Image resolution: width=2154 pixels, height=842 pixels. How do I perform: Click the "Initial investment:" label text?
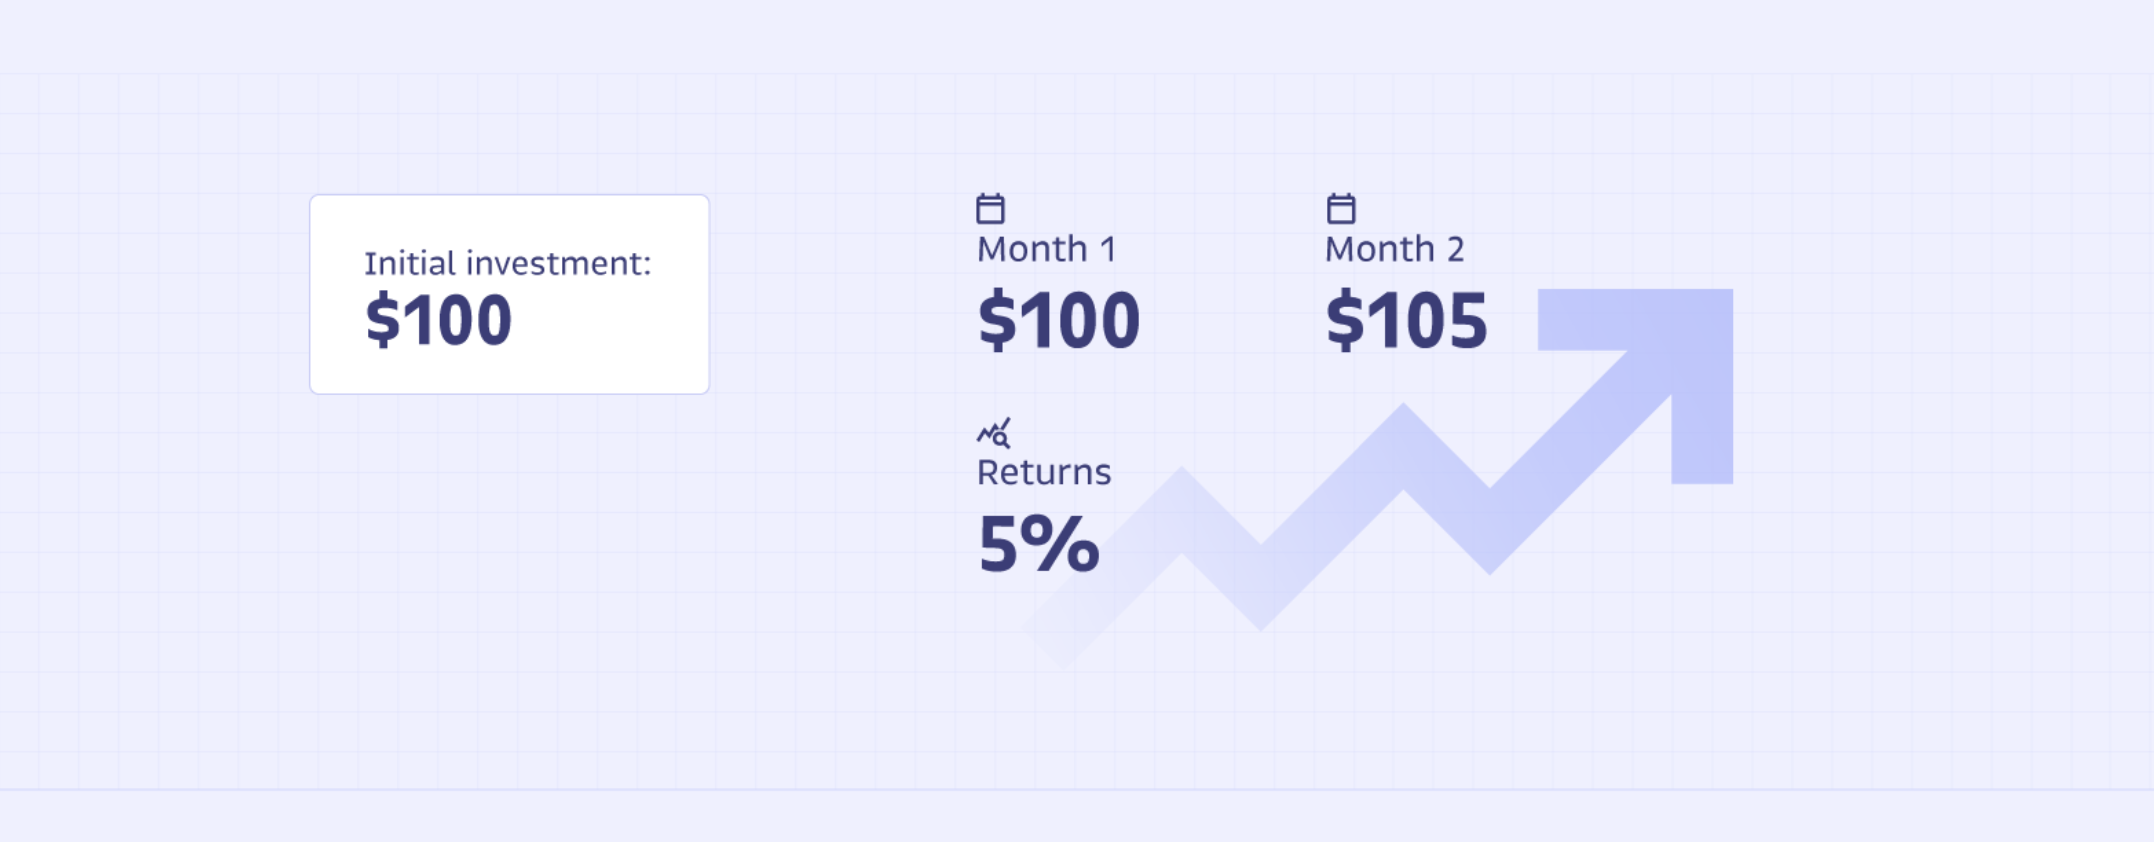click(507, 263)
